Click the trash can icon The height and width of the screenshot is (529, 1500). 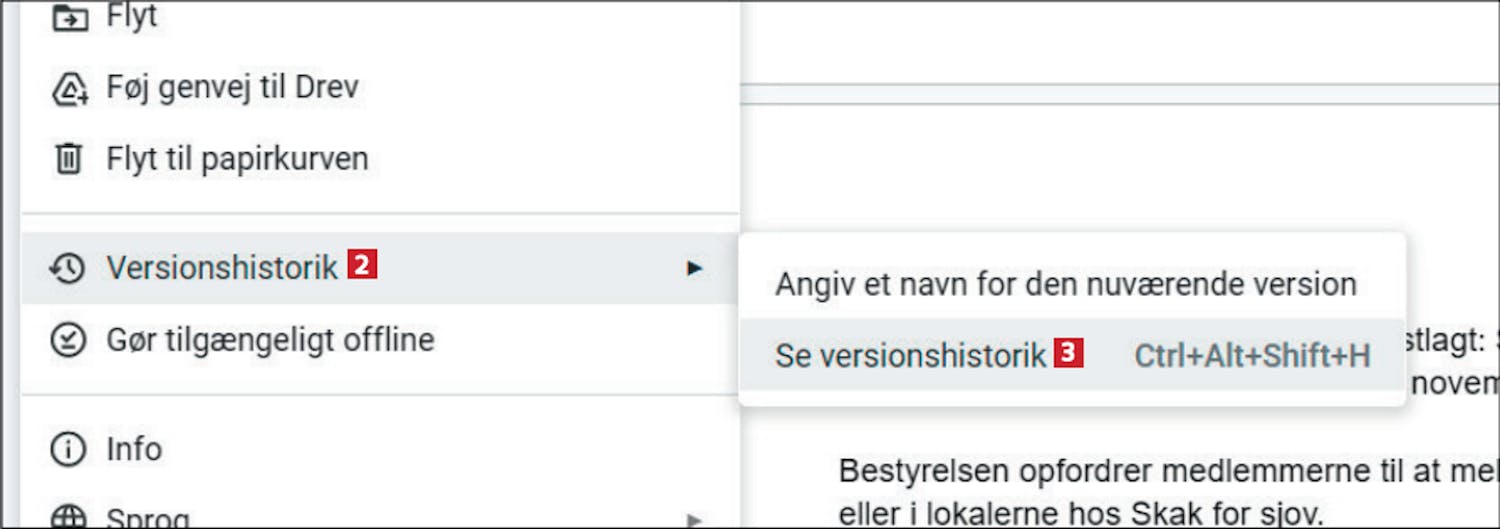coord(68,159)
